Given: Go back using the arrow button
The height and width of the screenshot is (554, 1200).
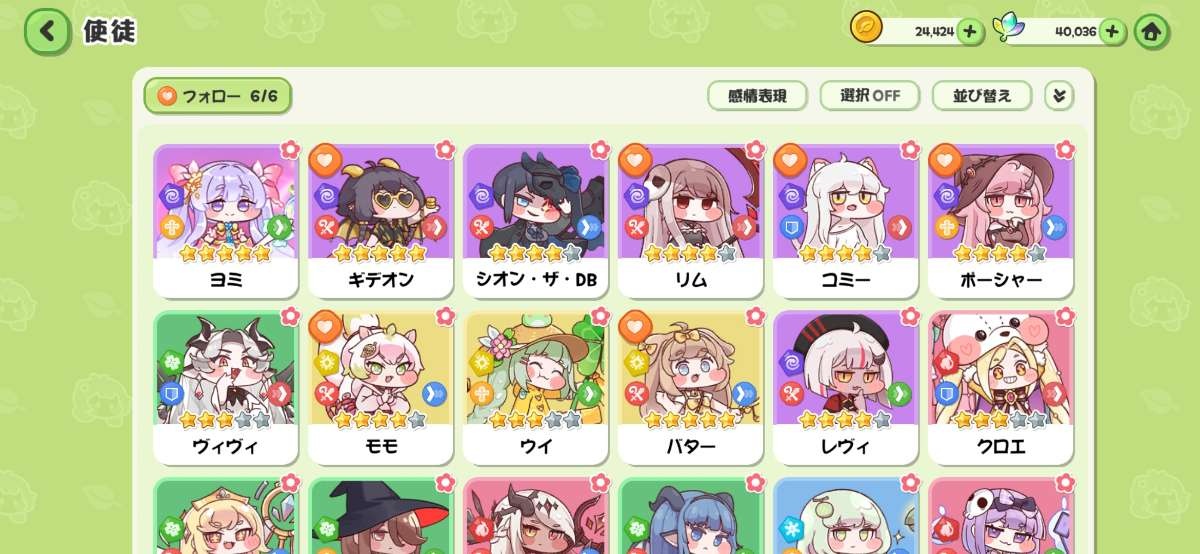Looking at the screenshot, I should tap(47, 32).
